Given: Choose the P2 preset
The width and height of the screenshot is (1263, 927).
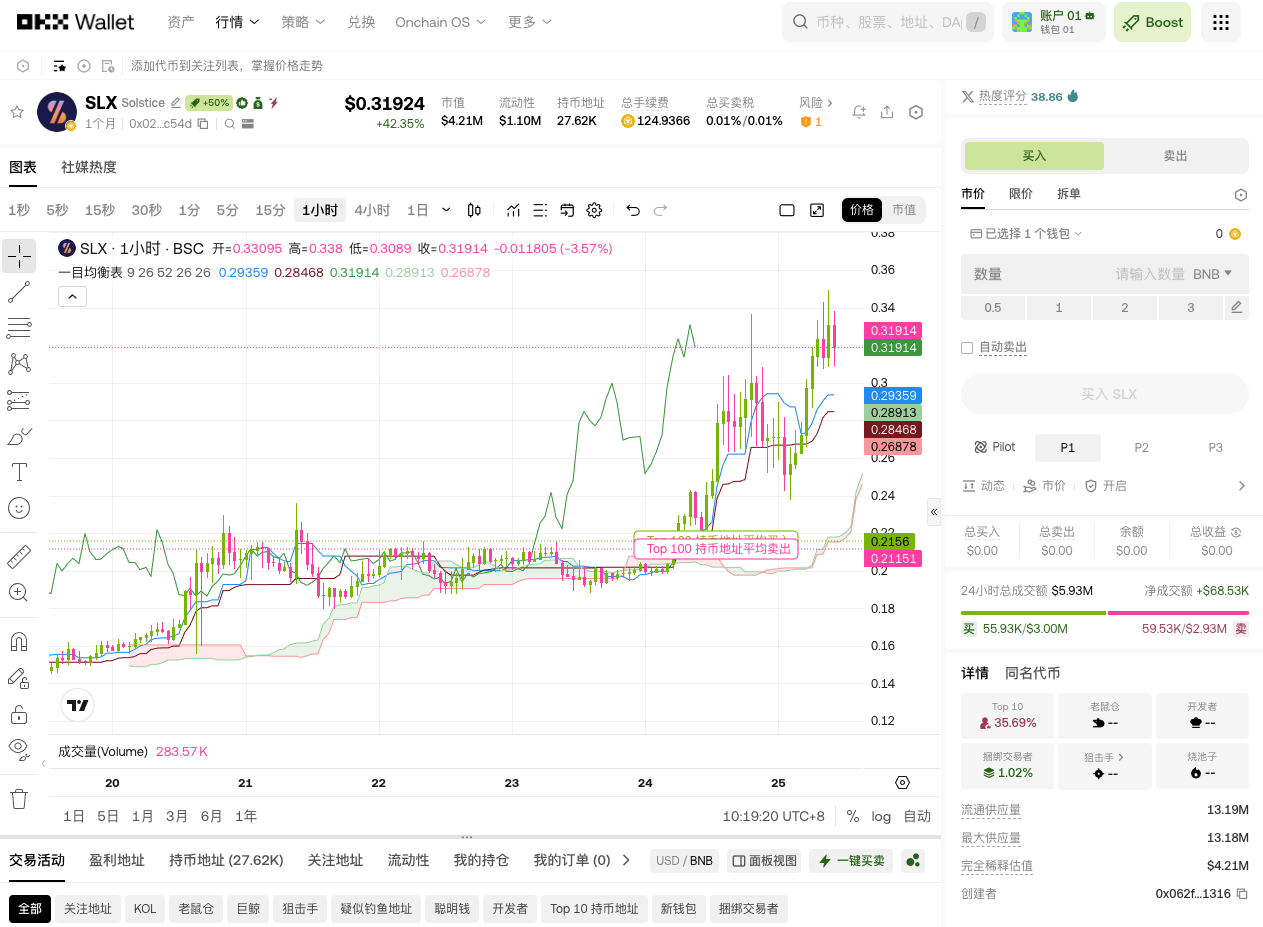Looking at the screenshot, I should 1141,448.
